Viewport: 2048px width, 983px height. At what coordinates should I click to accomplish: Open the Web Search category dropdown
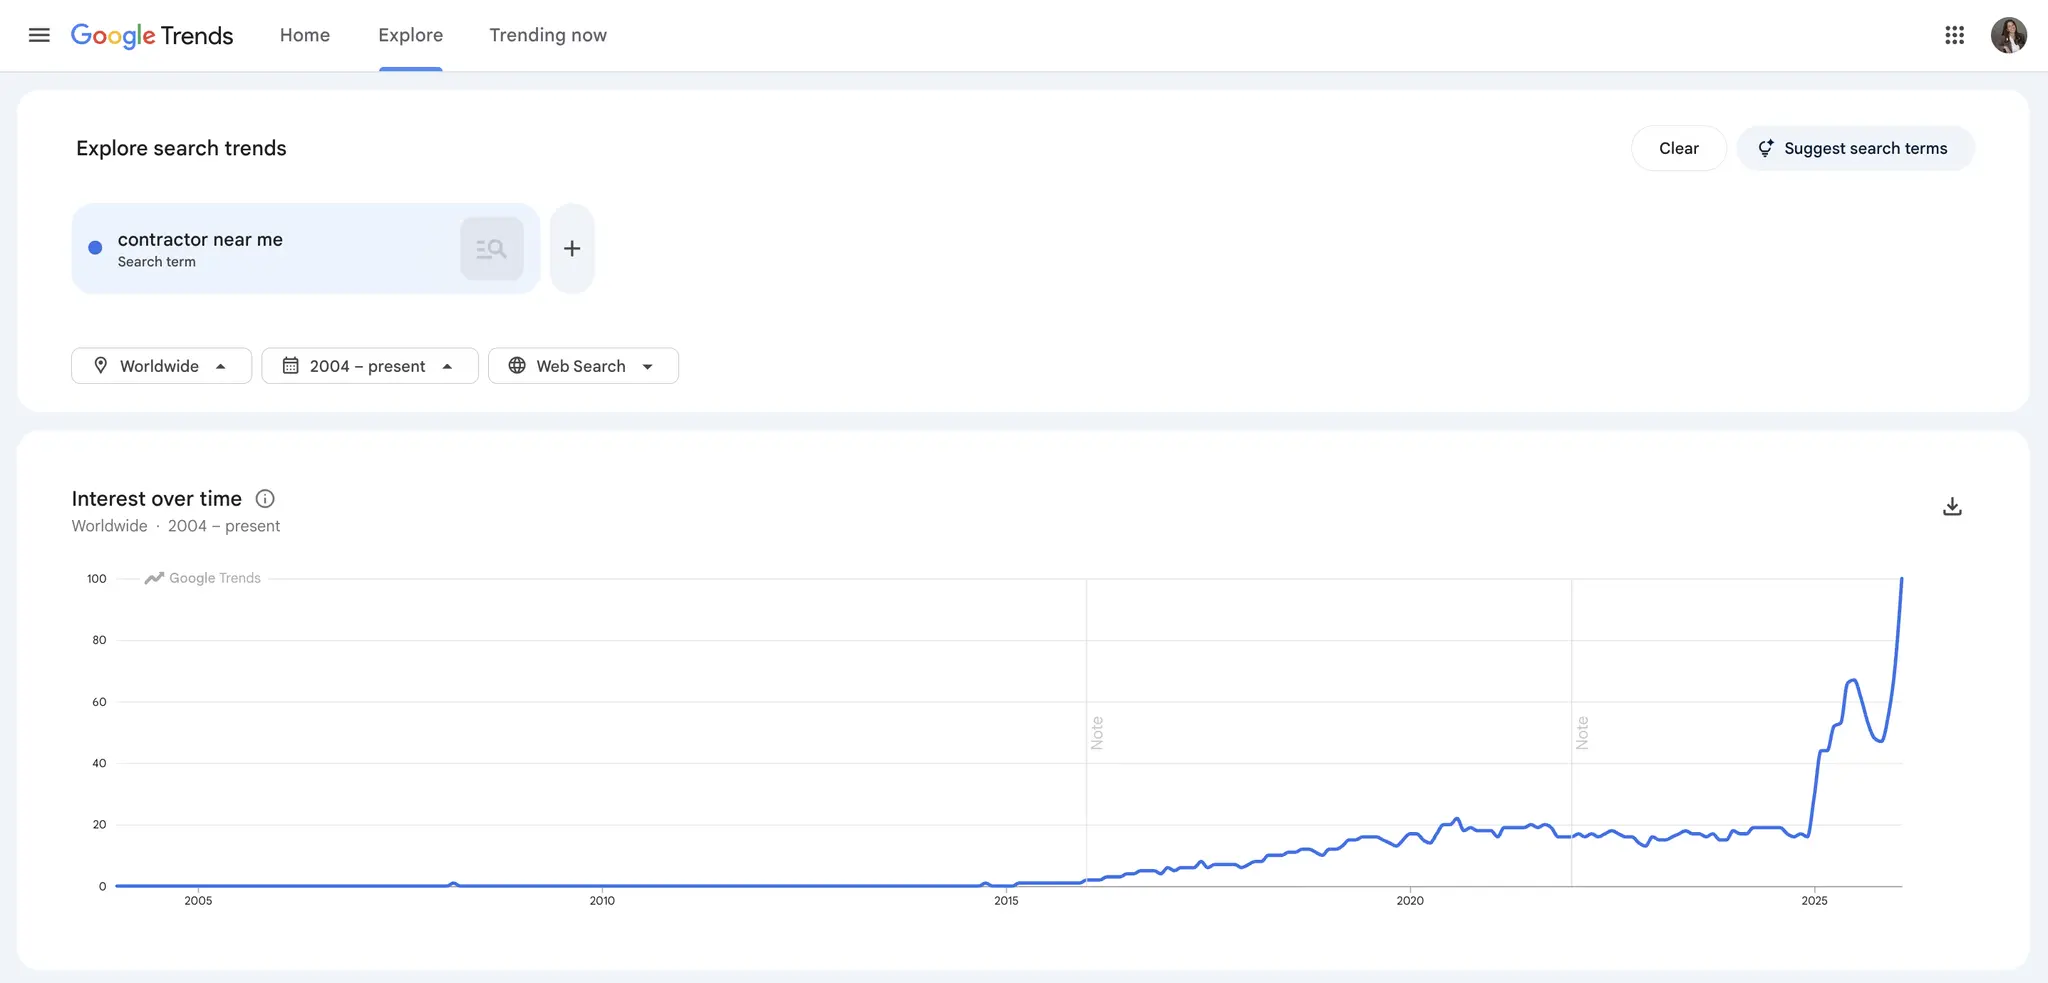[x=583, y=366]
